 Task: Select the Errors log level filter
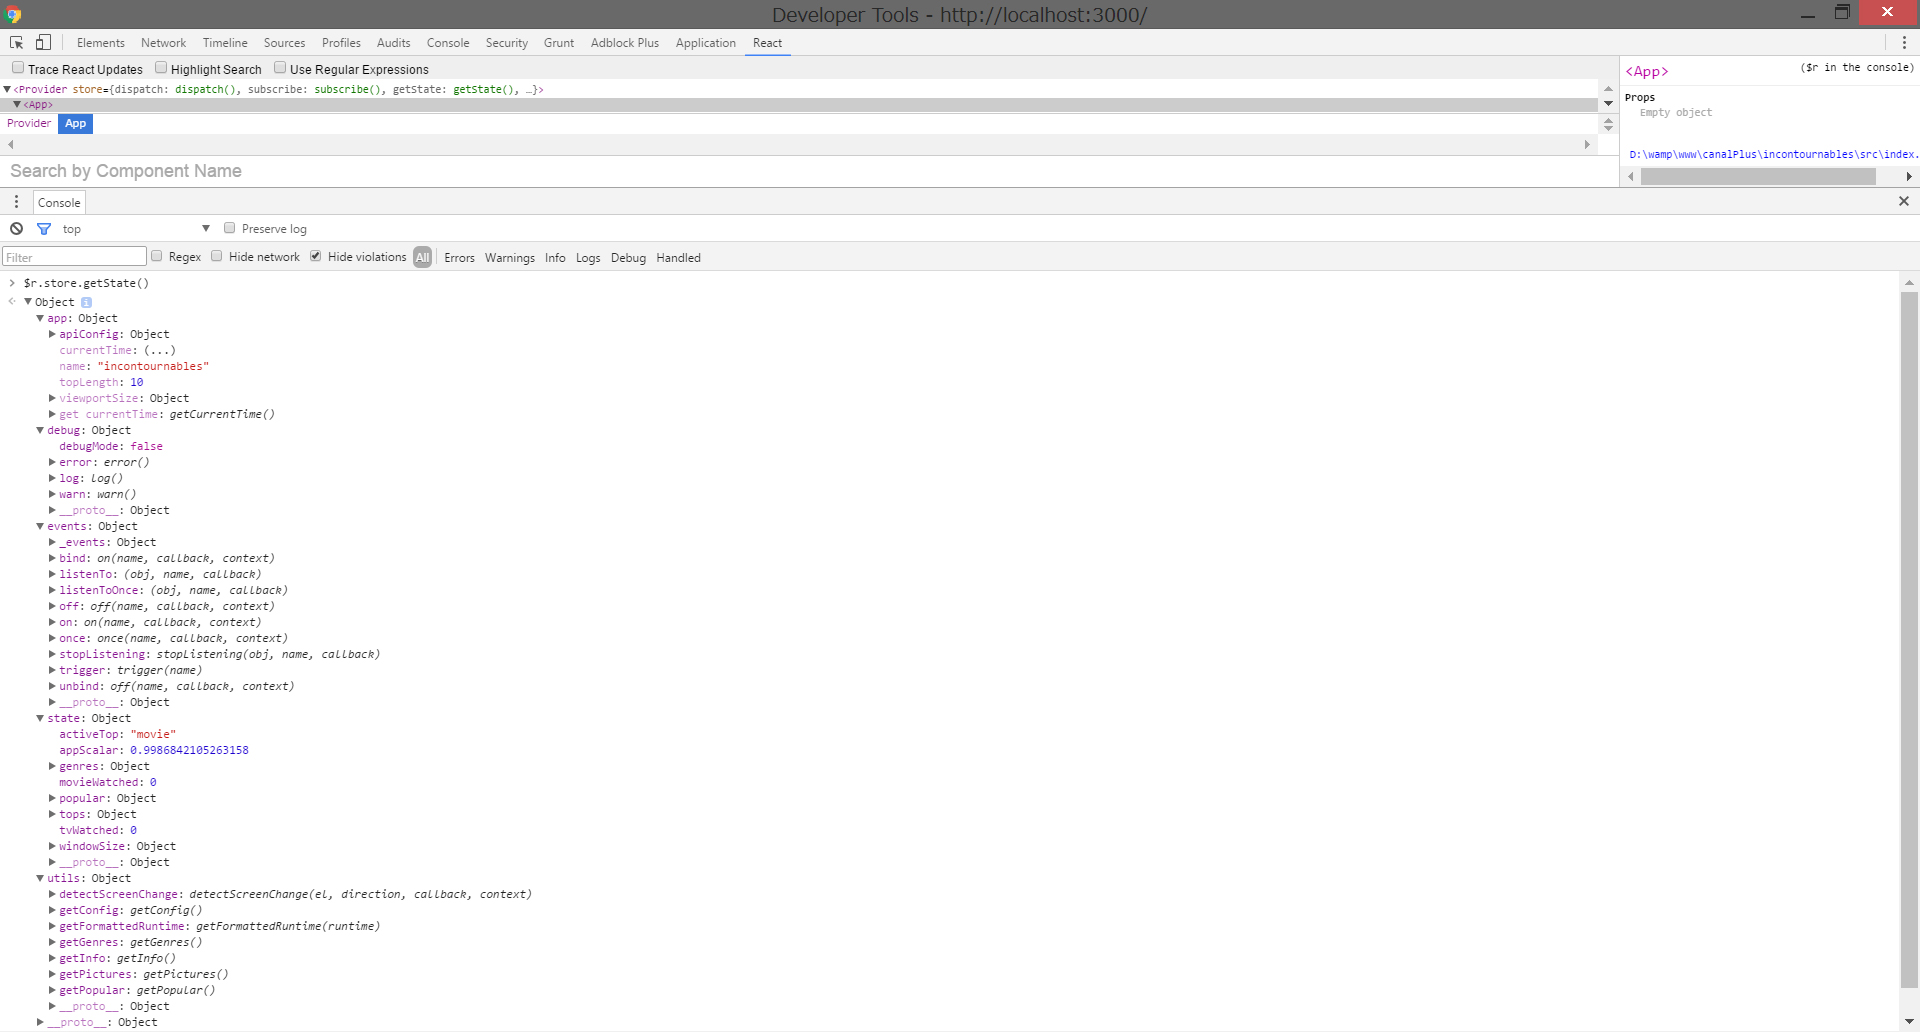click(x=459, y=258)
